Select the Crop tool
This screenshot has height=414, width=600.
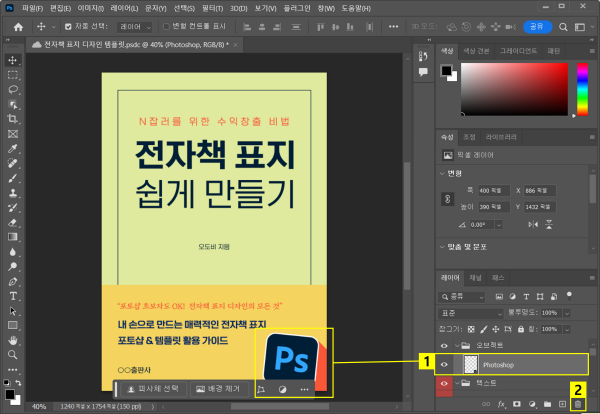(13, 118)
